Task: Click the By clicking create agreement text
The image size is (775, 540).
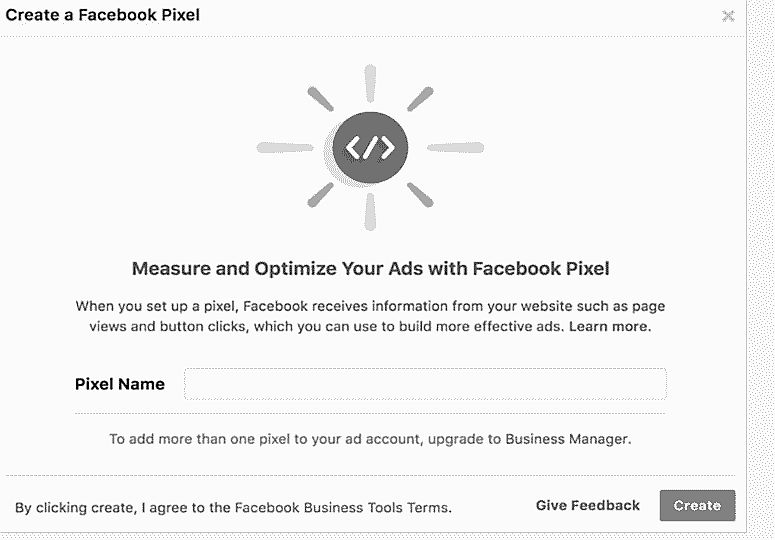Action: click(233, 507)
